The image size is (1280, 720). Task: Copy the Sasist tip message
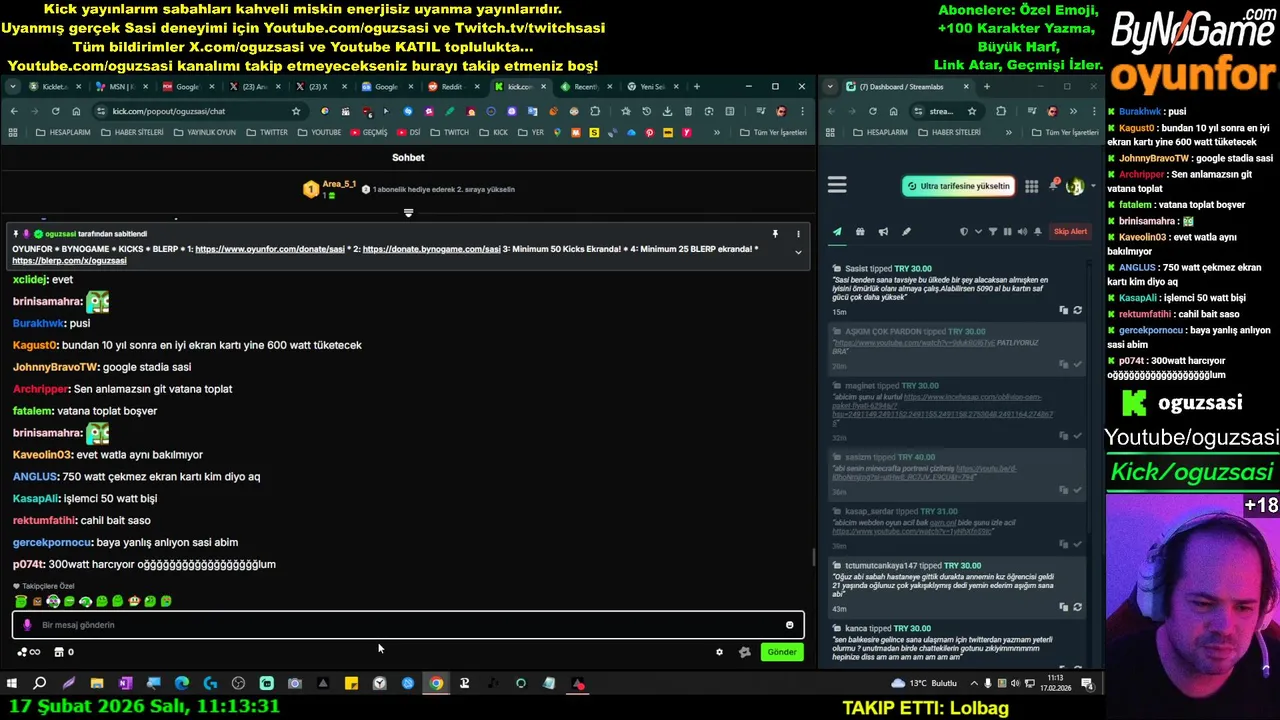[1063, 310]
